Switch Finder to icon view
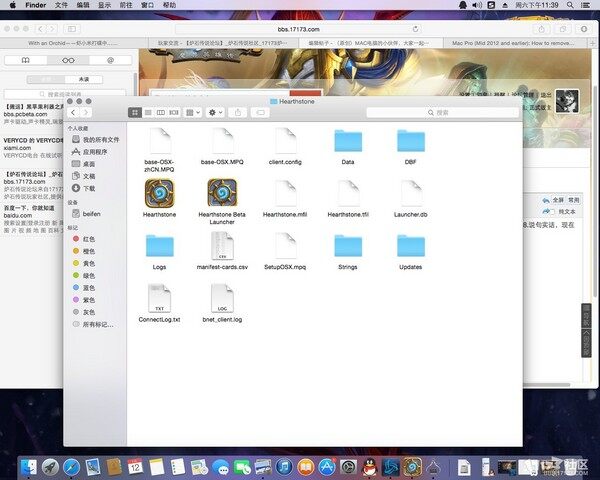This screenshot has height=480, width=600. tap(135, 113)
